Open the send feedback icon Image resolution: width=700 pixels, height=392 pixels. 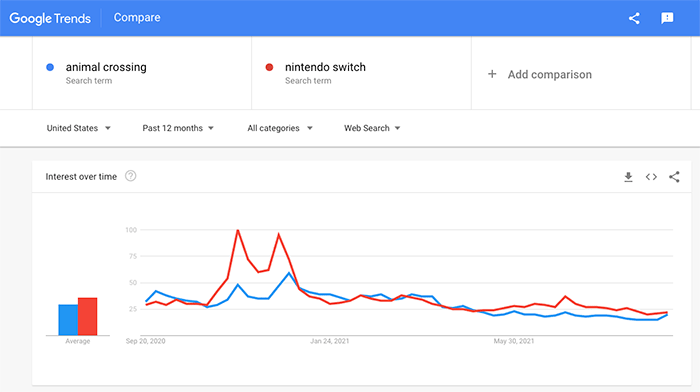[x=667, y=18]
